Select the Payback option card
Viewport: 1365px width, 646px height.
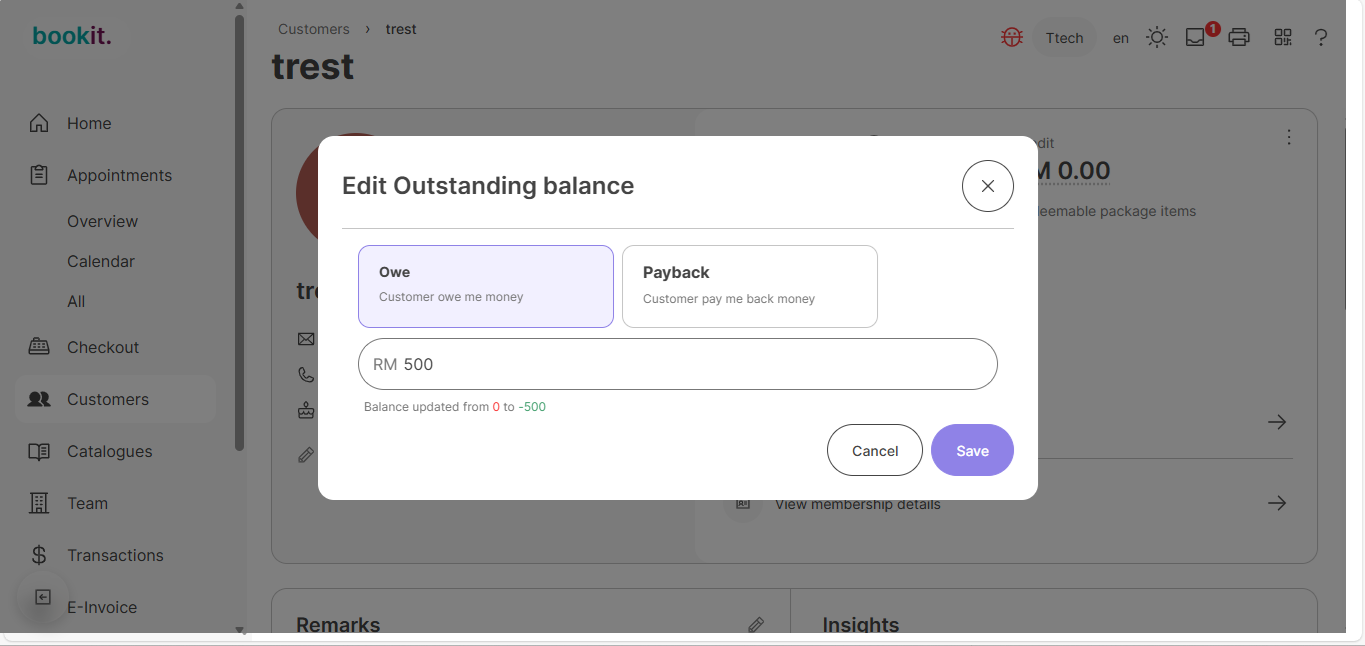point(749,286)
